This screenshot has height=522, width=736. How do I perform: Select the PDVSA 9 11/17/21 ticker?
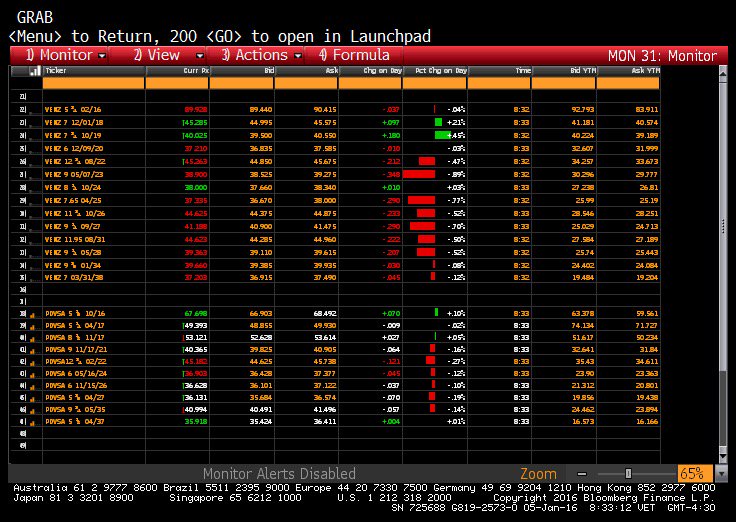77,350
